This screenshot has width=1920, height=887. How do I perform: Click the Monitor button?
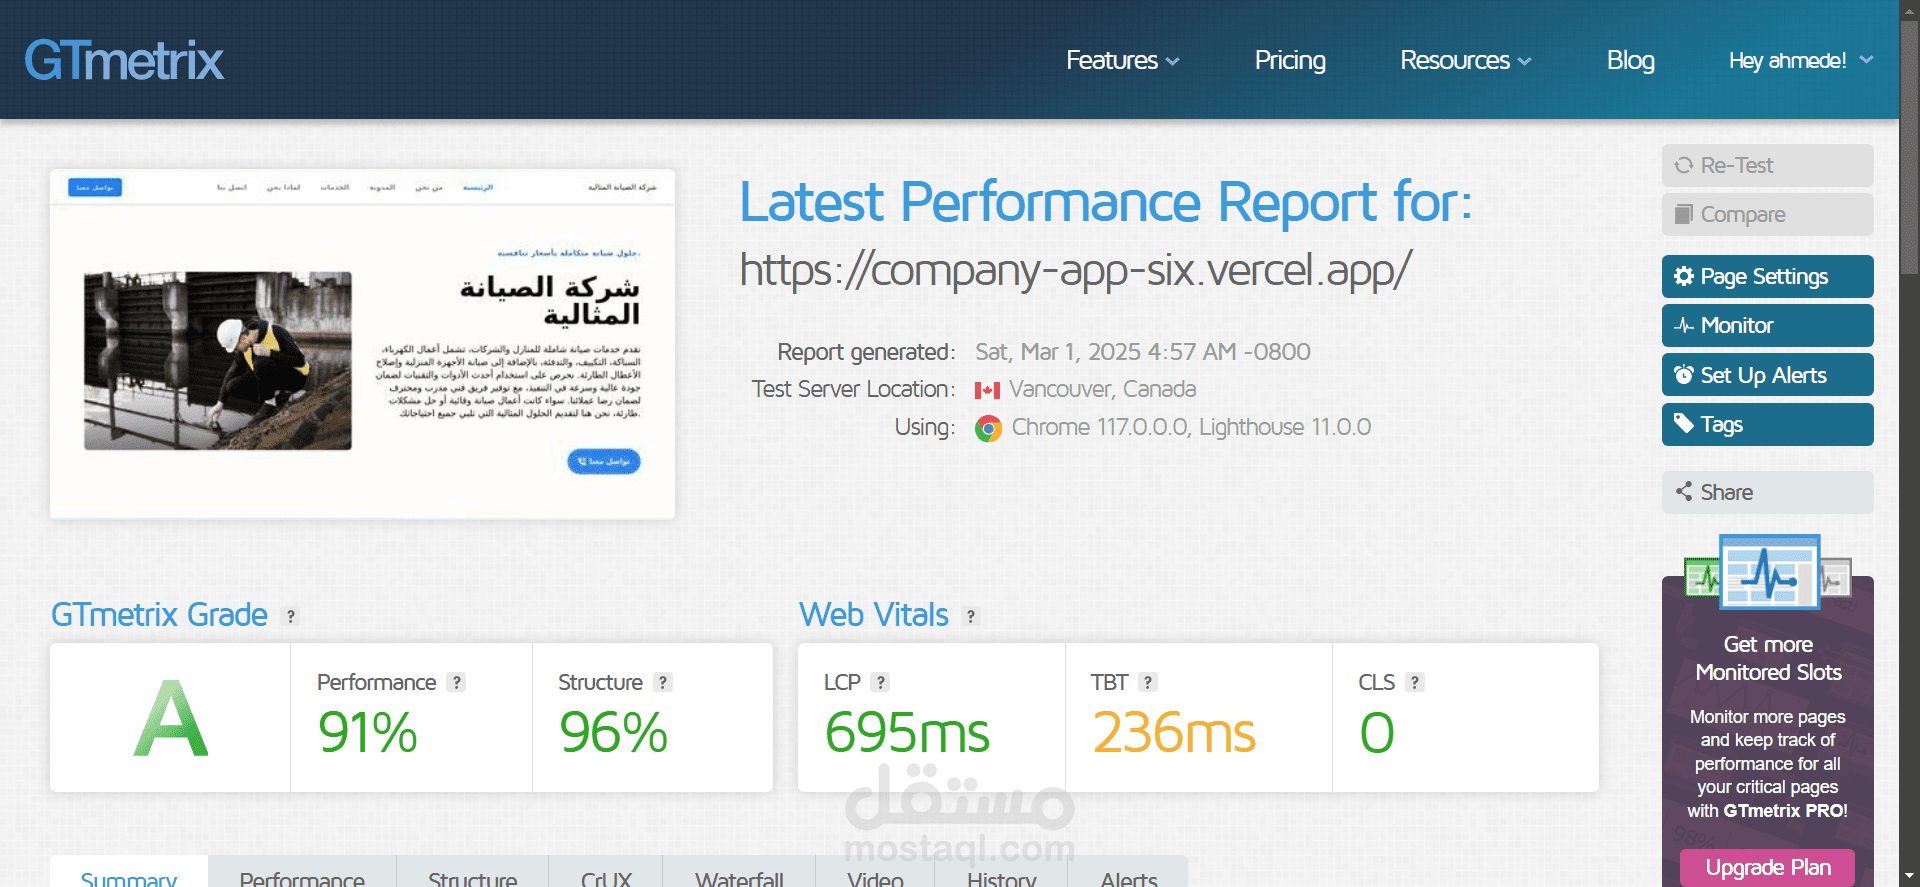(x=1767, y=325)
